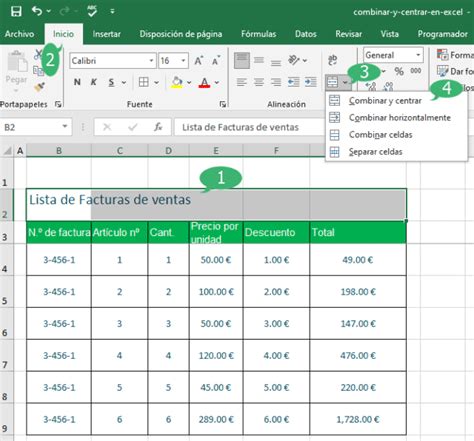The width and height of the screenshot is (474, 441).
Task: Click the confirm checkmark in formula bar
Action: click(133, 127)
